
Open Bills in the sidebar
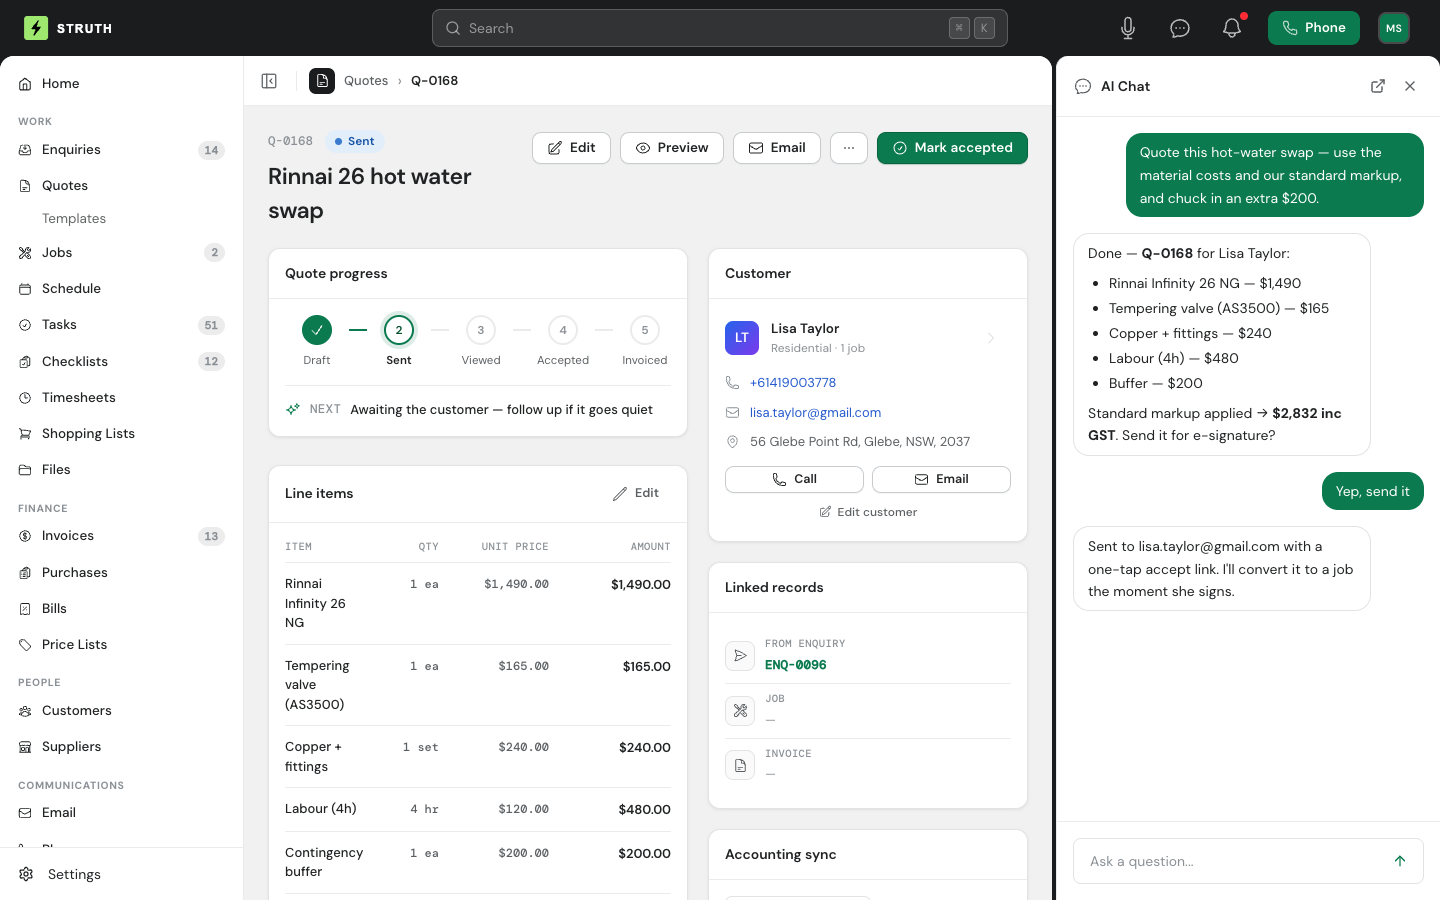tap(121, 609)
